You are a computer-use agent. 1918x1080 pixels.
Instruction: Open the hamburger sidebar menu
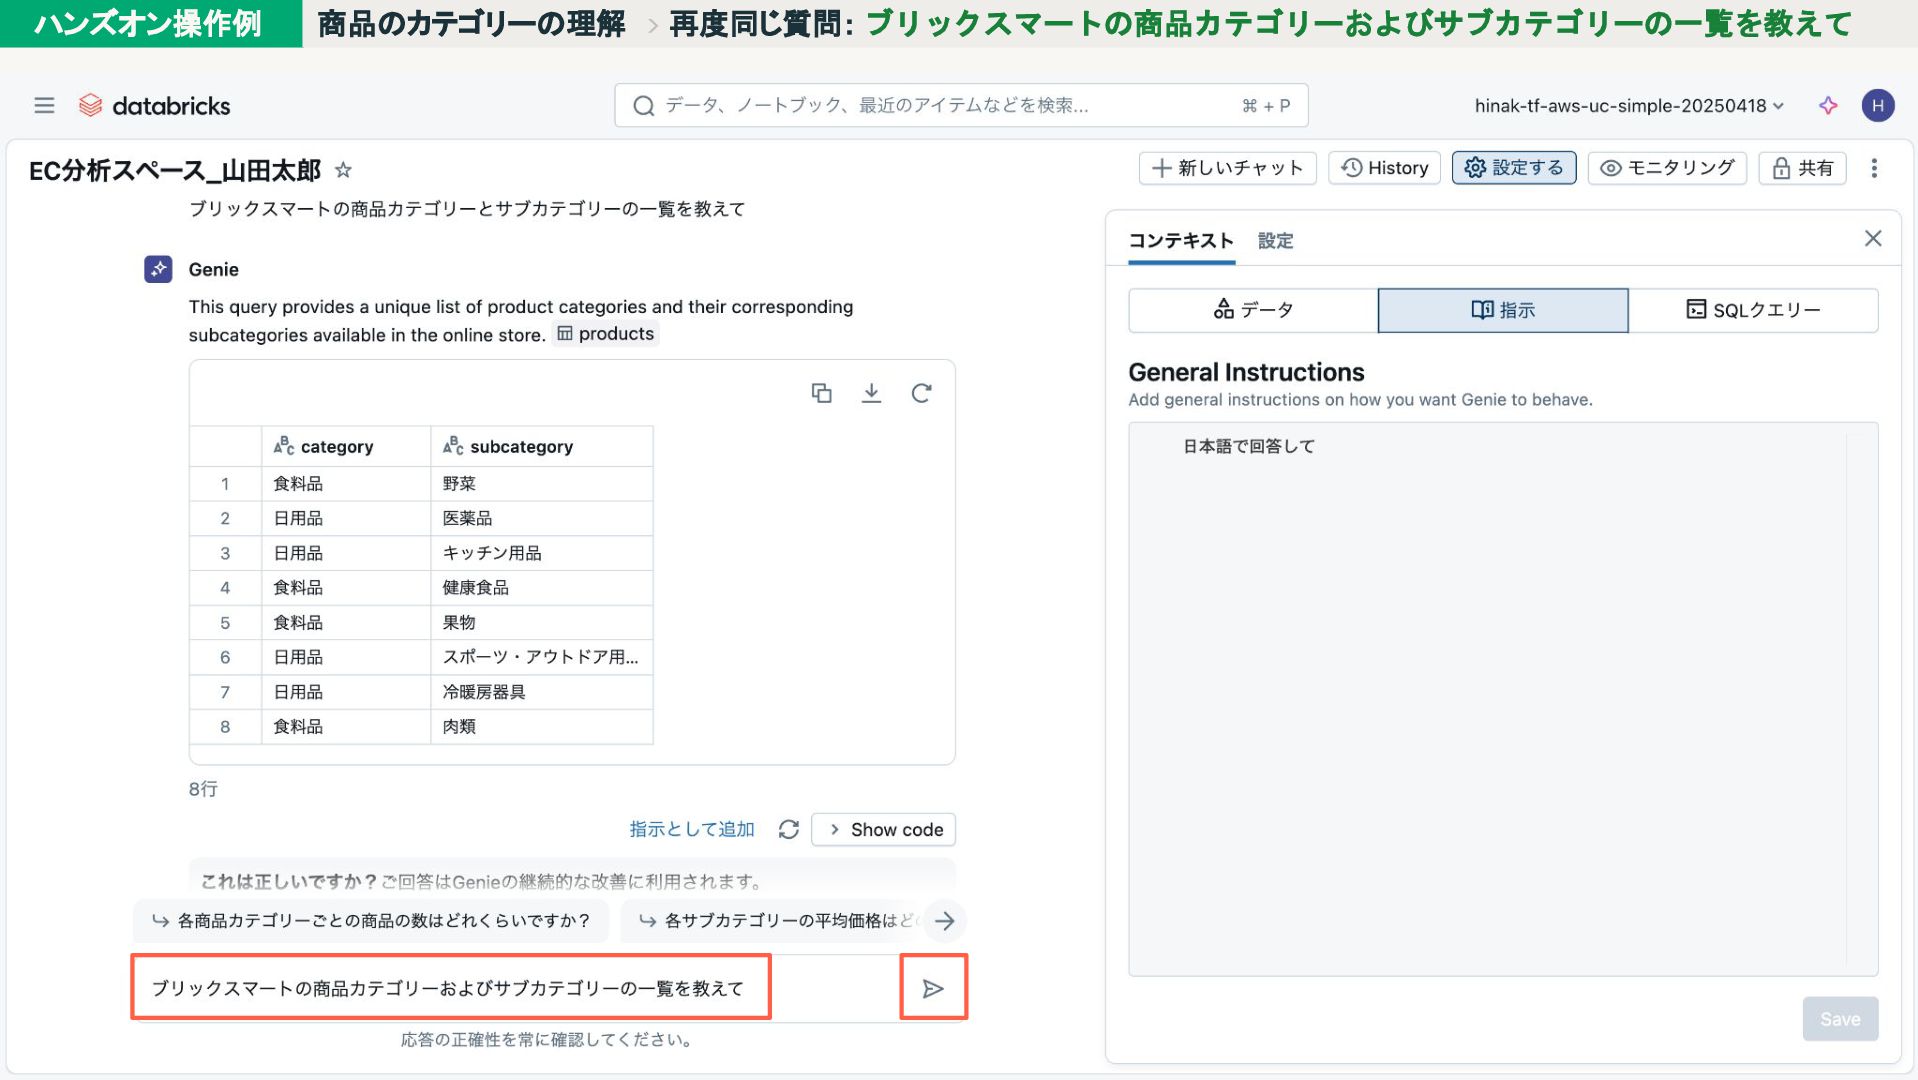44,105
